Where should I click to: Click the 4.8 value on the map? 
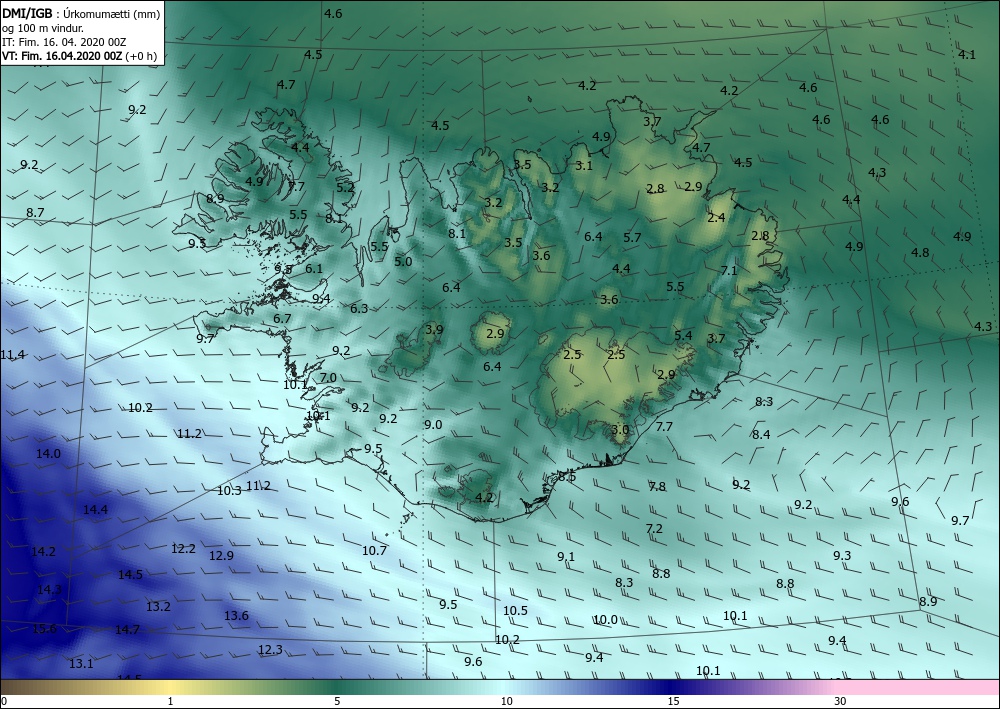920,252
